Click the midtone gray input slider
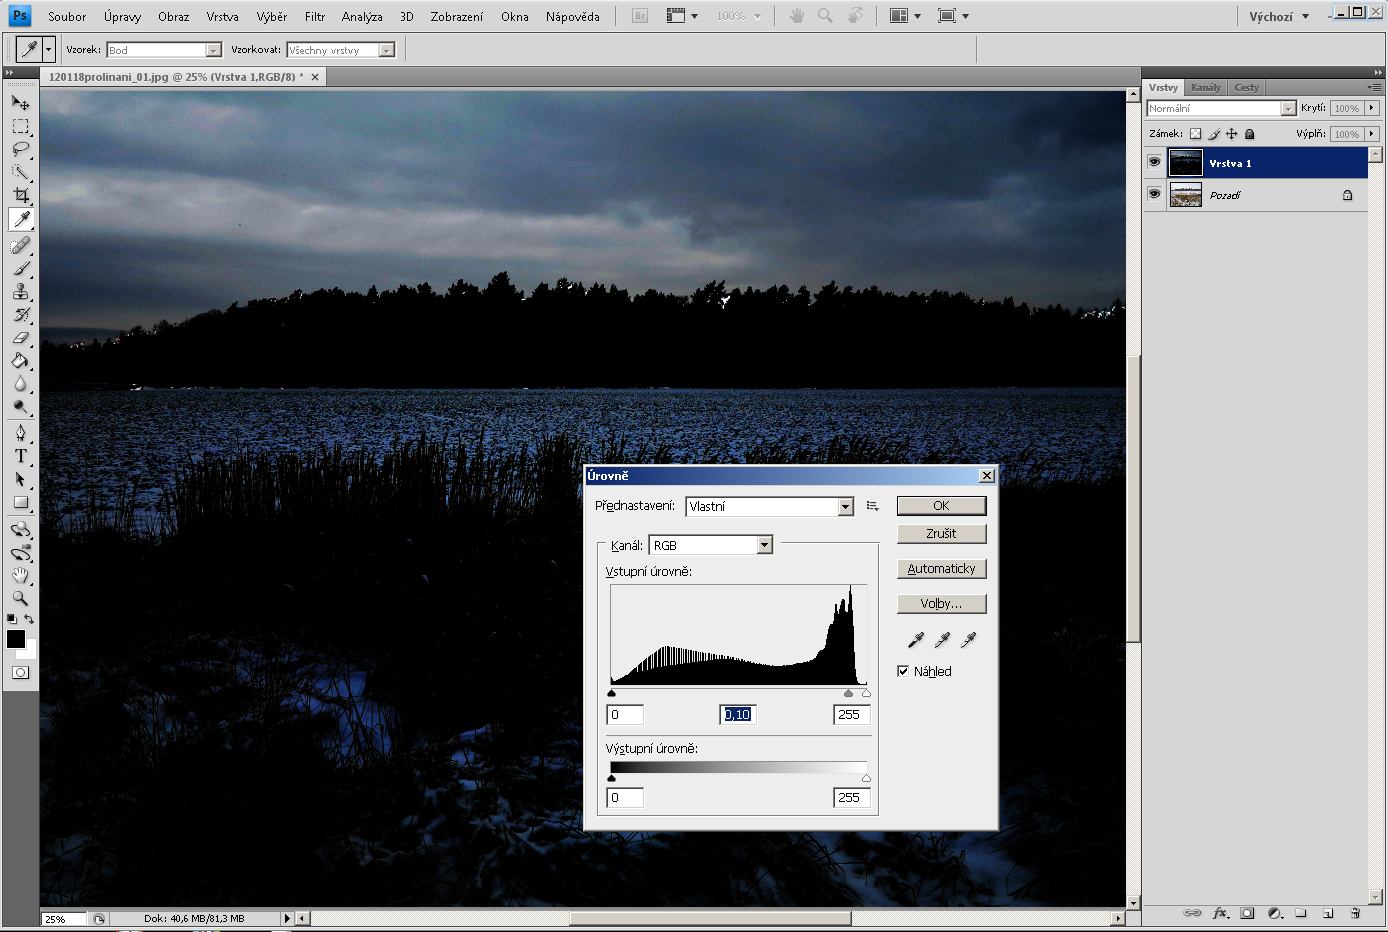 click(x=849, y=693)
